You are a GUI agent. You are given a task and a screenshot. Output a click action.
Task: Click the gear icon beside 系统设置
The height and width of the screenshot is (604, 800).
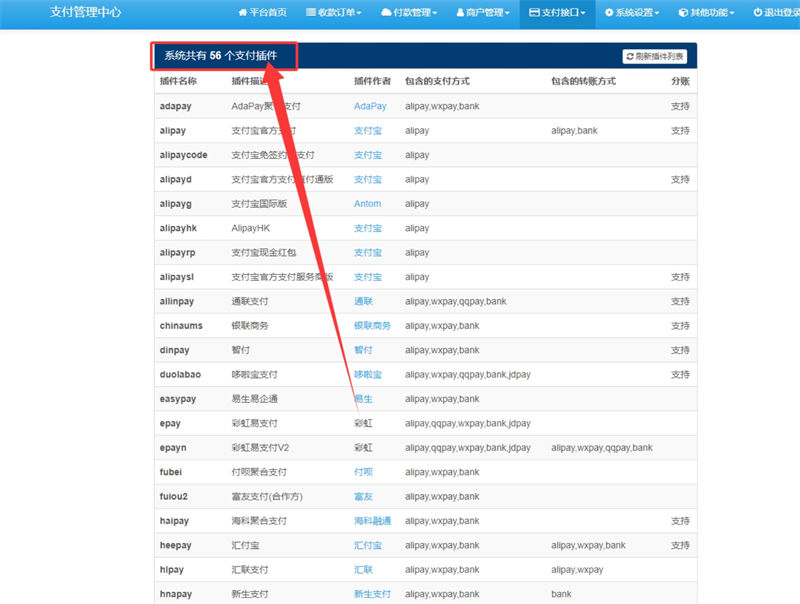[609, 13]
